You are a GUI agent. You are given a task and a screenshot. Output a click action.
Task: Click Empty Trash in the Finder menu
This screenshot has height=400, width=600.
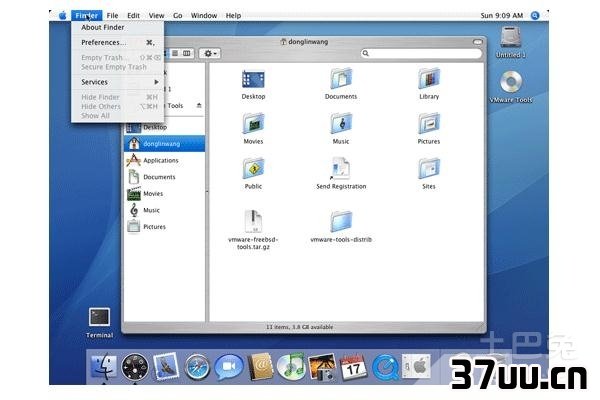click(x=117, y=57)
